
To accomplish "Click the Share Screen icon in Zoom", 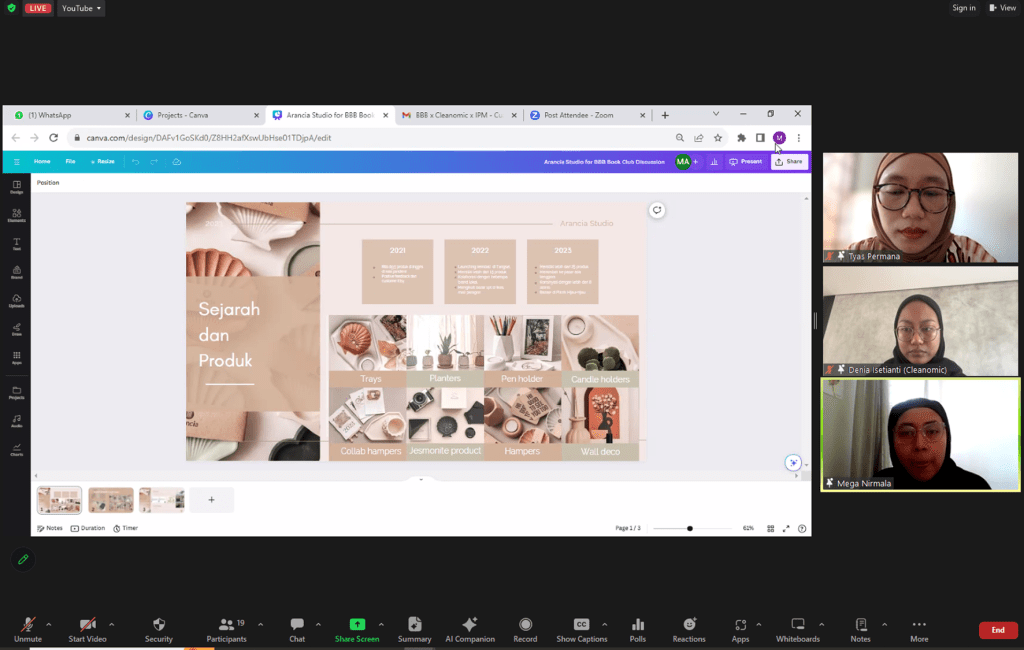I will coord(357,624).
